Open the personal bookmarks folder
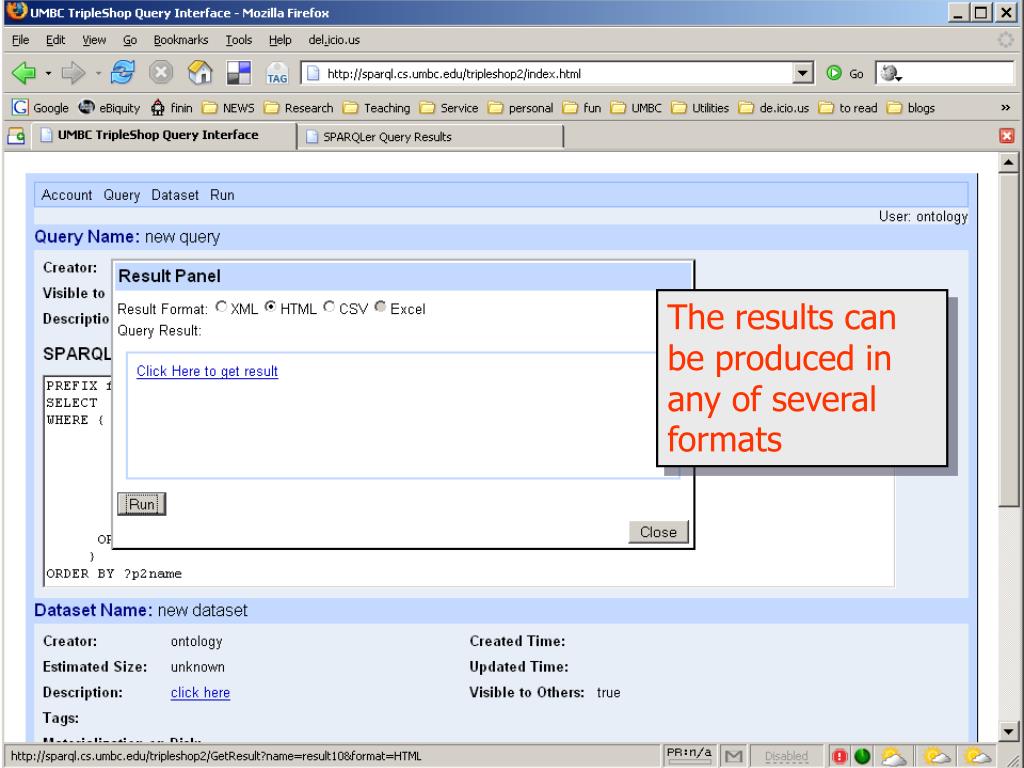The image size is (1024, 768). tap(521, 108)
